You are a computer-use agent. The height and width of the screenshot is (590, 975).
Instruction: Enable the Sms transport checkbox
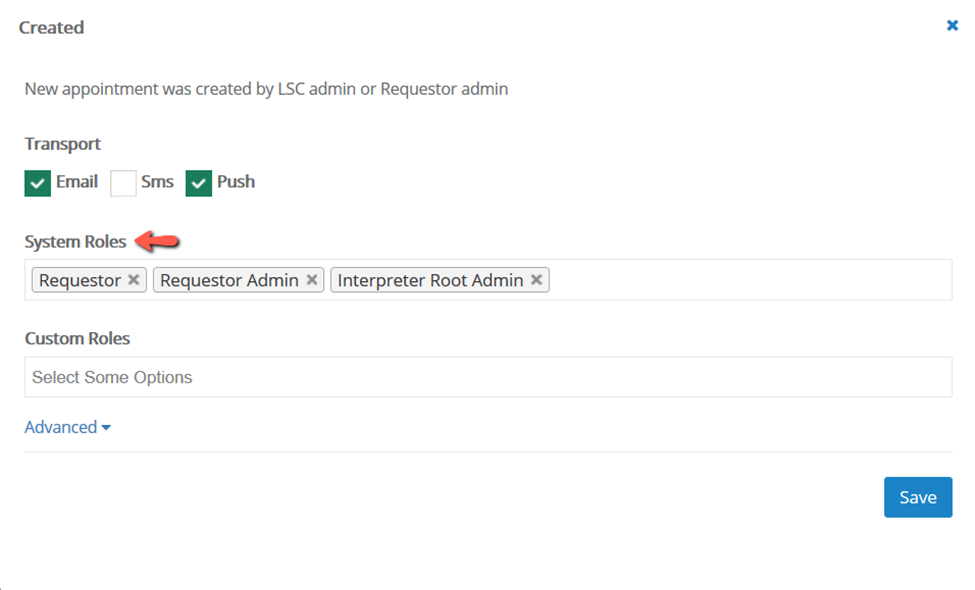(x=123, y=183)
